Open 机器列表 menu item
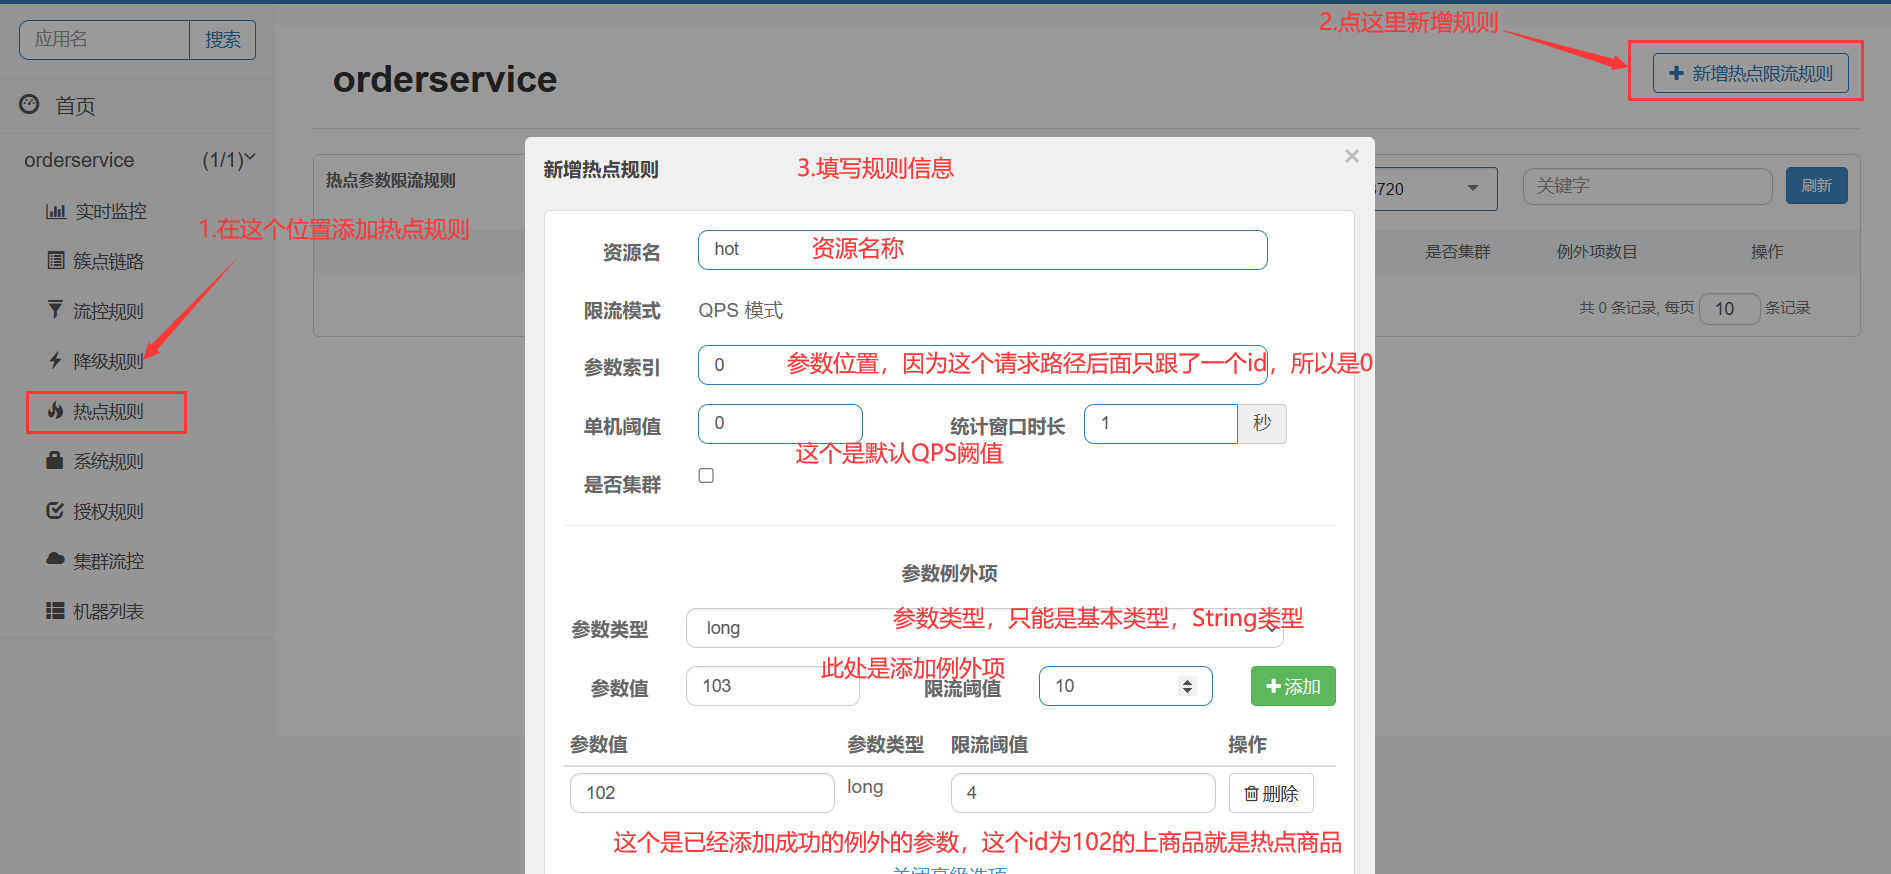 coord(108,611)
